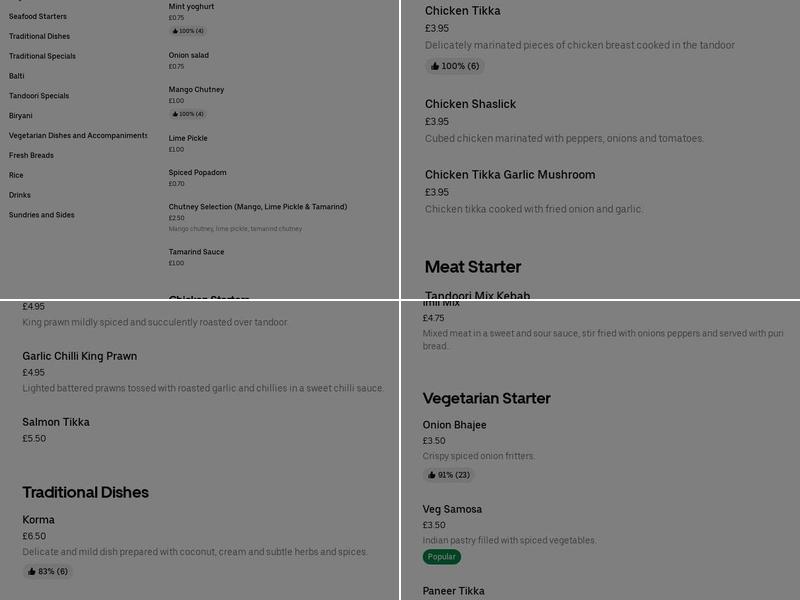The height and width of the screenshot is (600, 800).
Task: Click the Salmon Tikka item
Action: [x=57, y=422]
